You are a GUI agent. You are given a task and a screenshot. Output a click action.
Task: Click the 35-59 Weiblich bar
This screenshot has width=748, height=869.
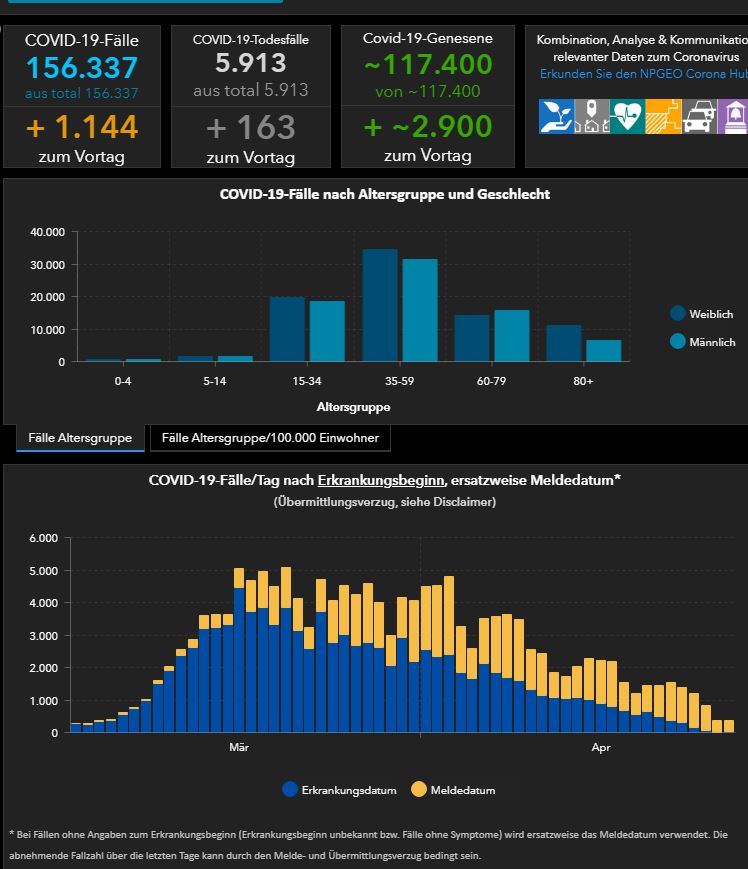coord(380,305)
